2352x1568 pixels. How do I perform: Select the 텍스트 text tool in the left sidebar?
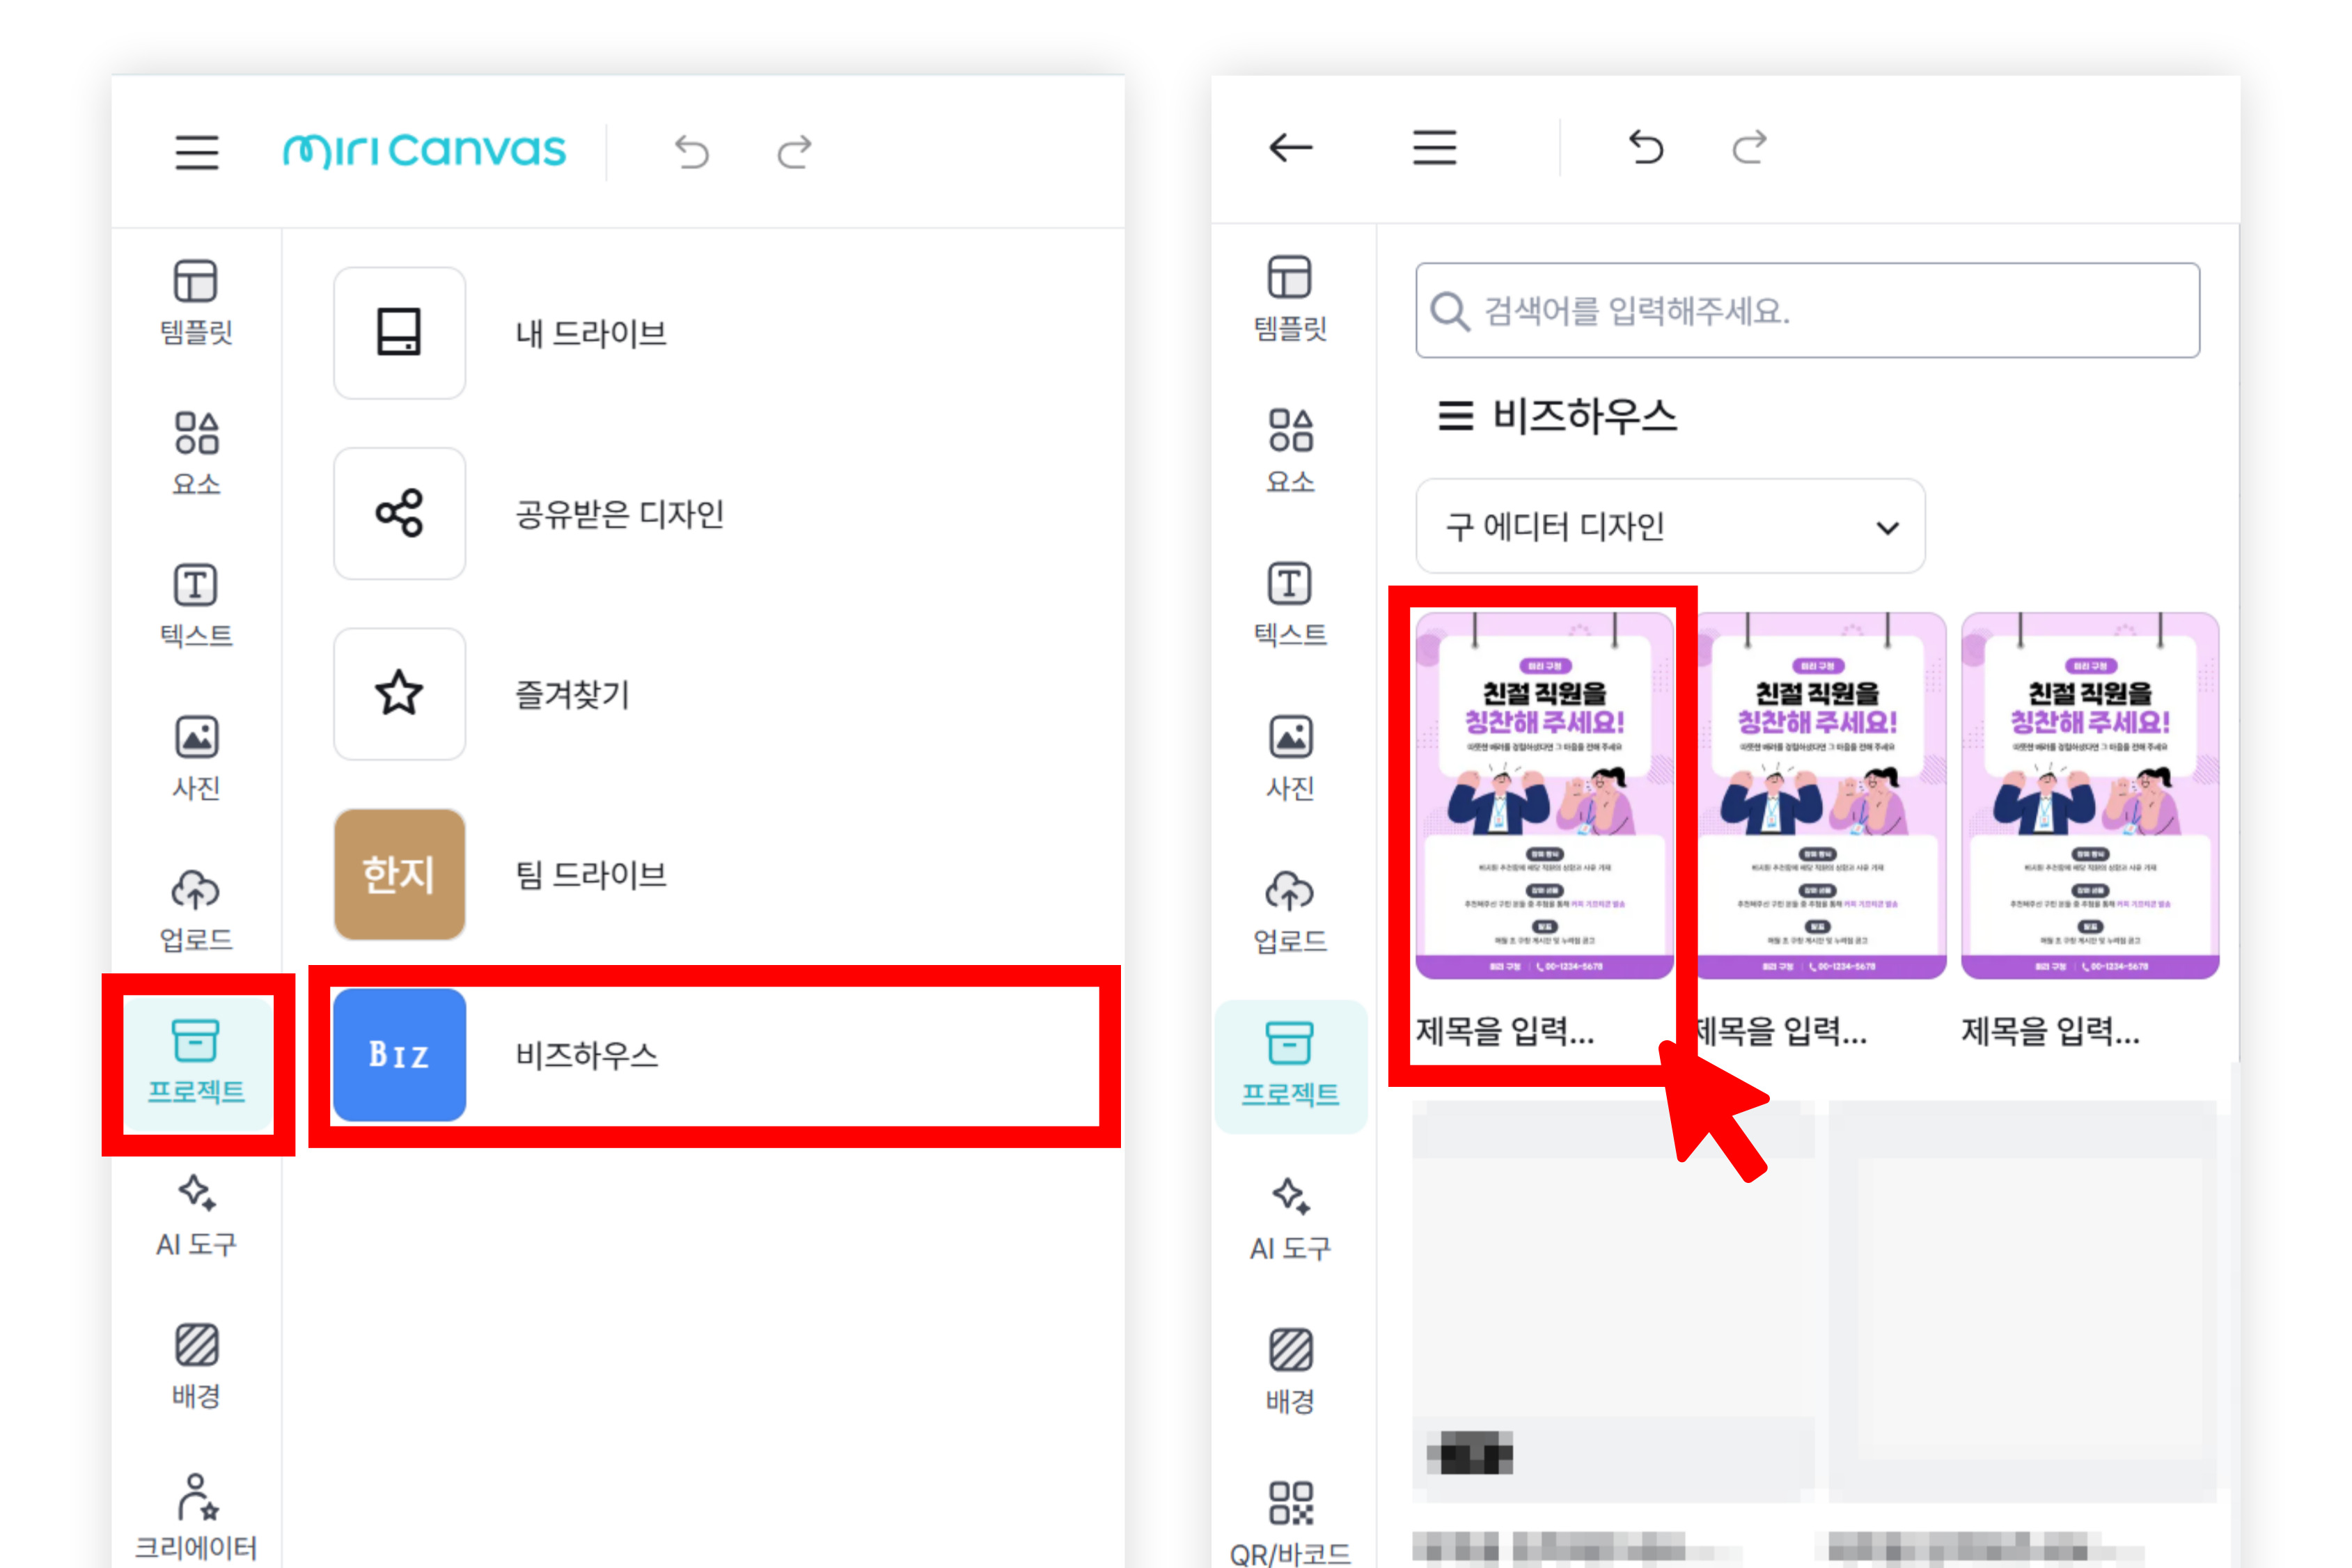pos(196,605)
